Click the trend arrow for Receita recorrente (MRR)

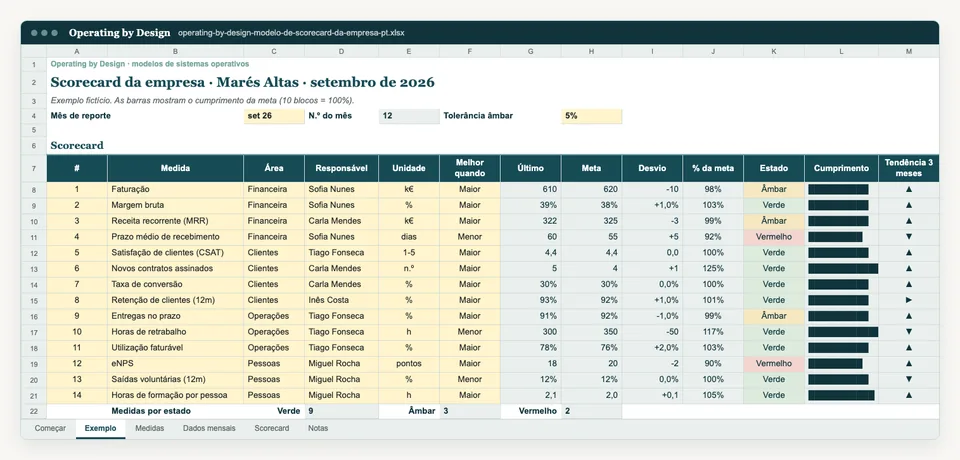[909, 221]
